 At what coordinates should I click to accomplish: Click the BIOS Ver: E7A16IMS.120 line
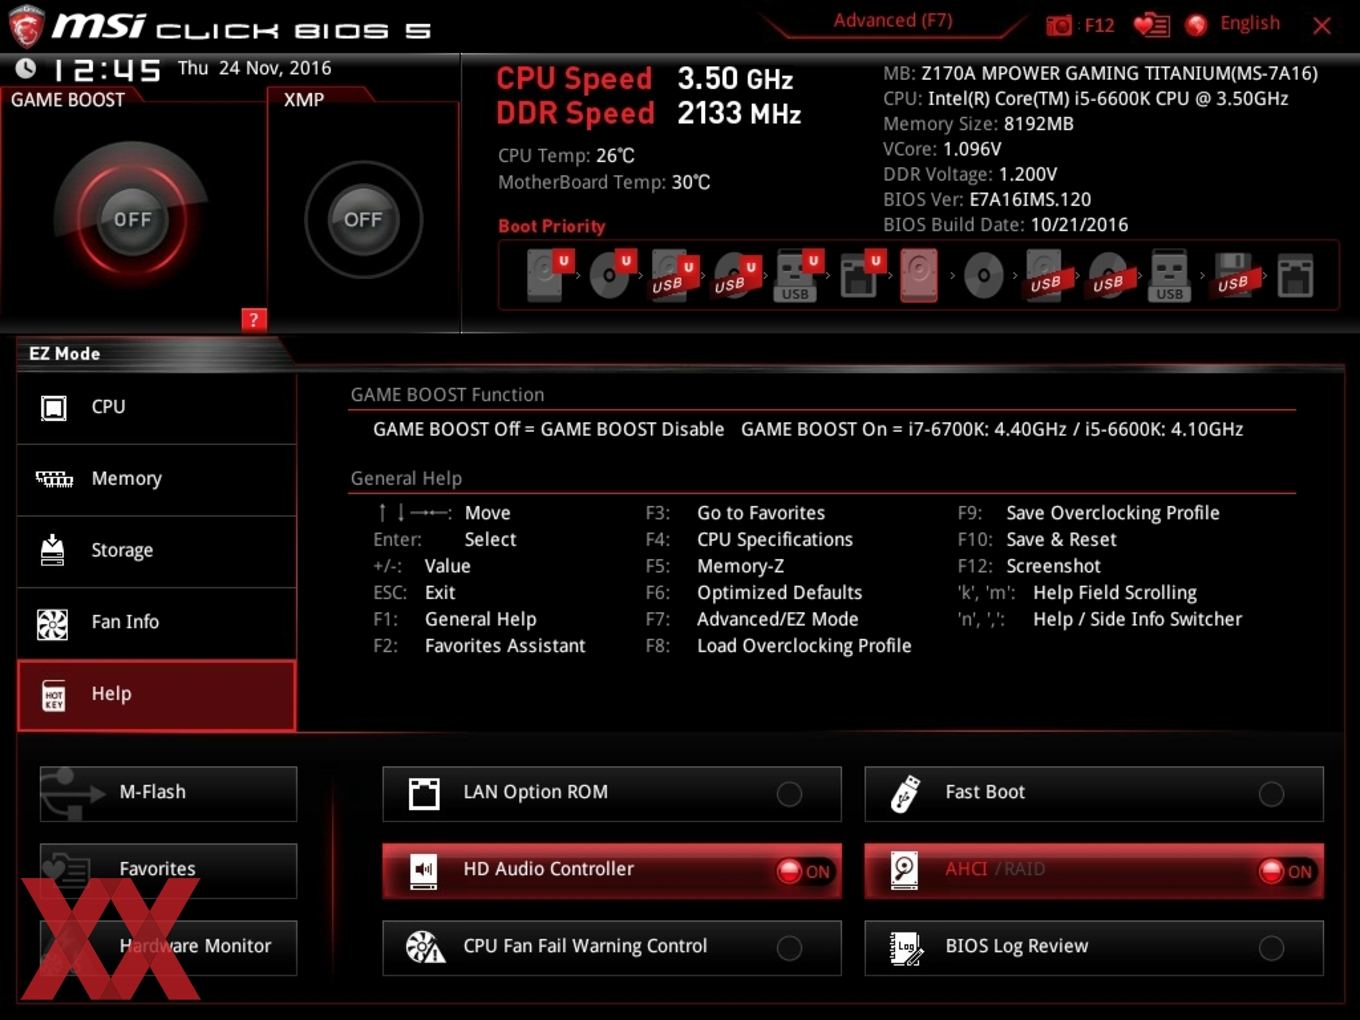(x=987, y=199)
